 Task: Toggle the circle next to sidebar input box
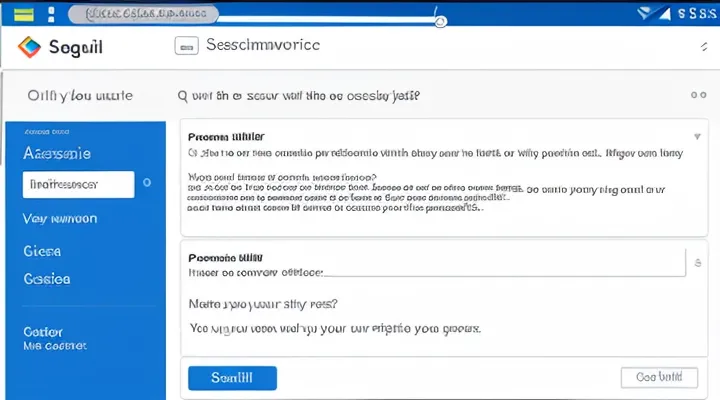[147, 183]
